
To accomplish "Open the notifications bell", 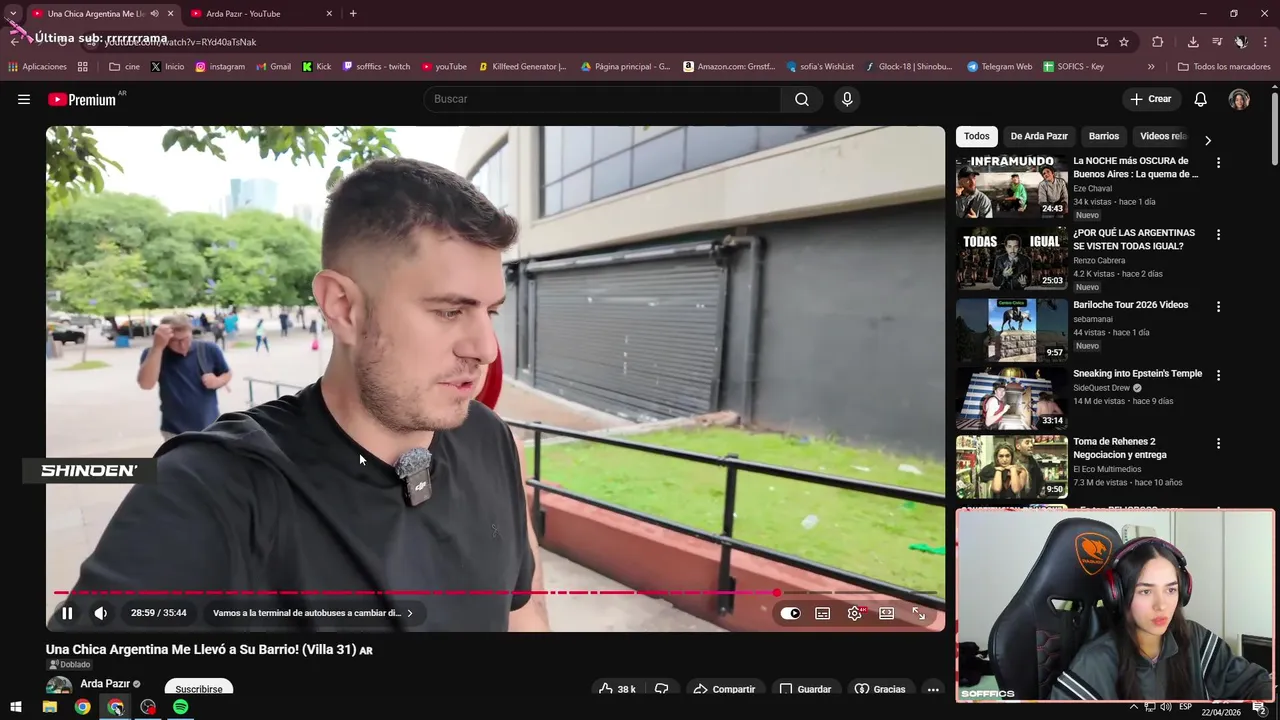I will 1201,99.
